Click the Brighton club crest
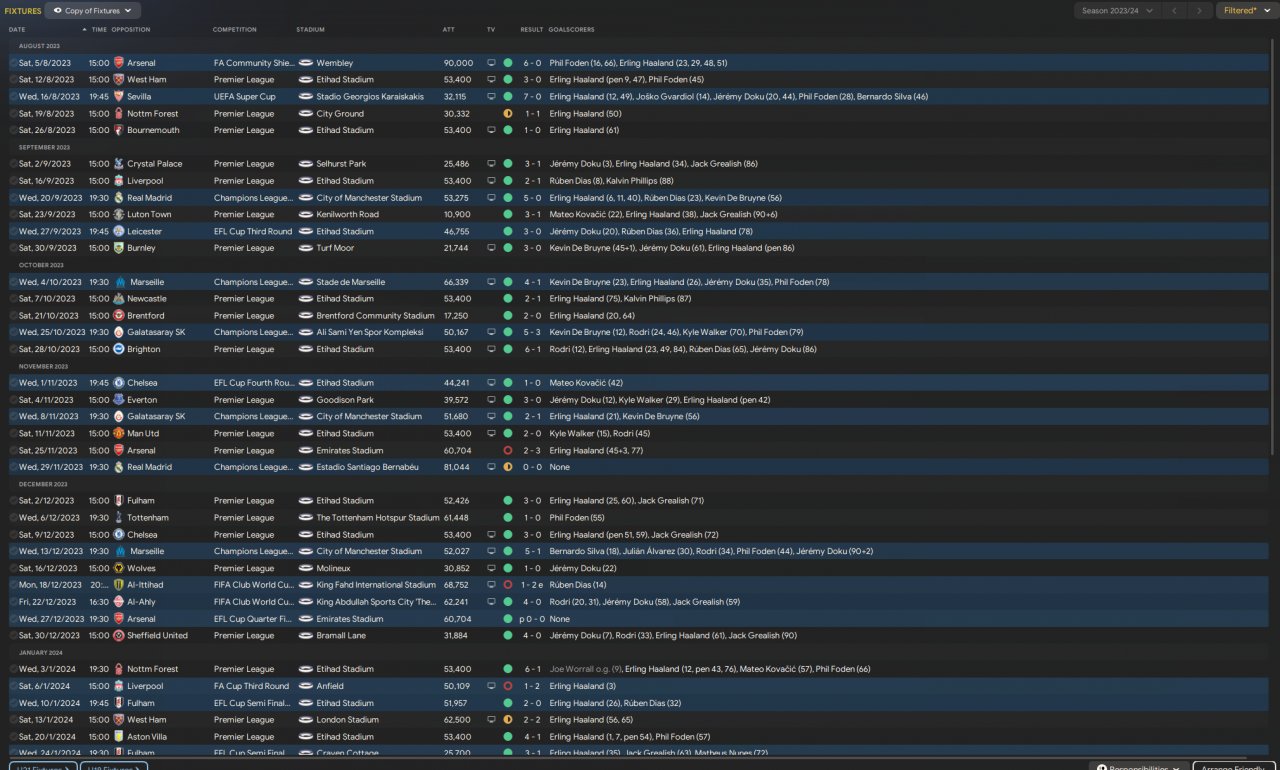The height and width of the screenshot is (770, 1280). pos(119,349)
